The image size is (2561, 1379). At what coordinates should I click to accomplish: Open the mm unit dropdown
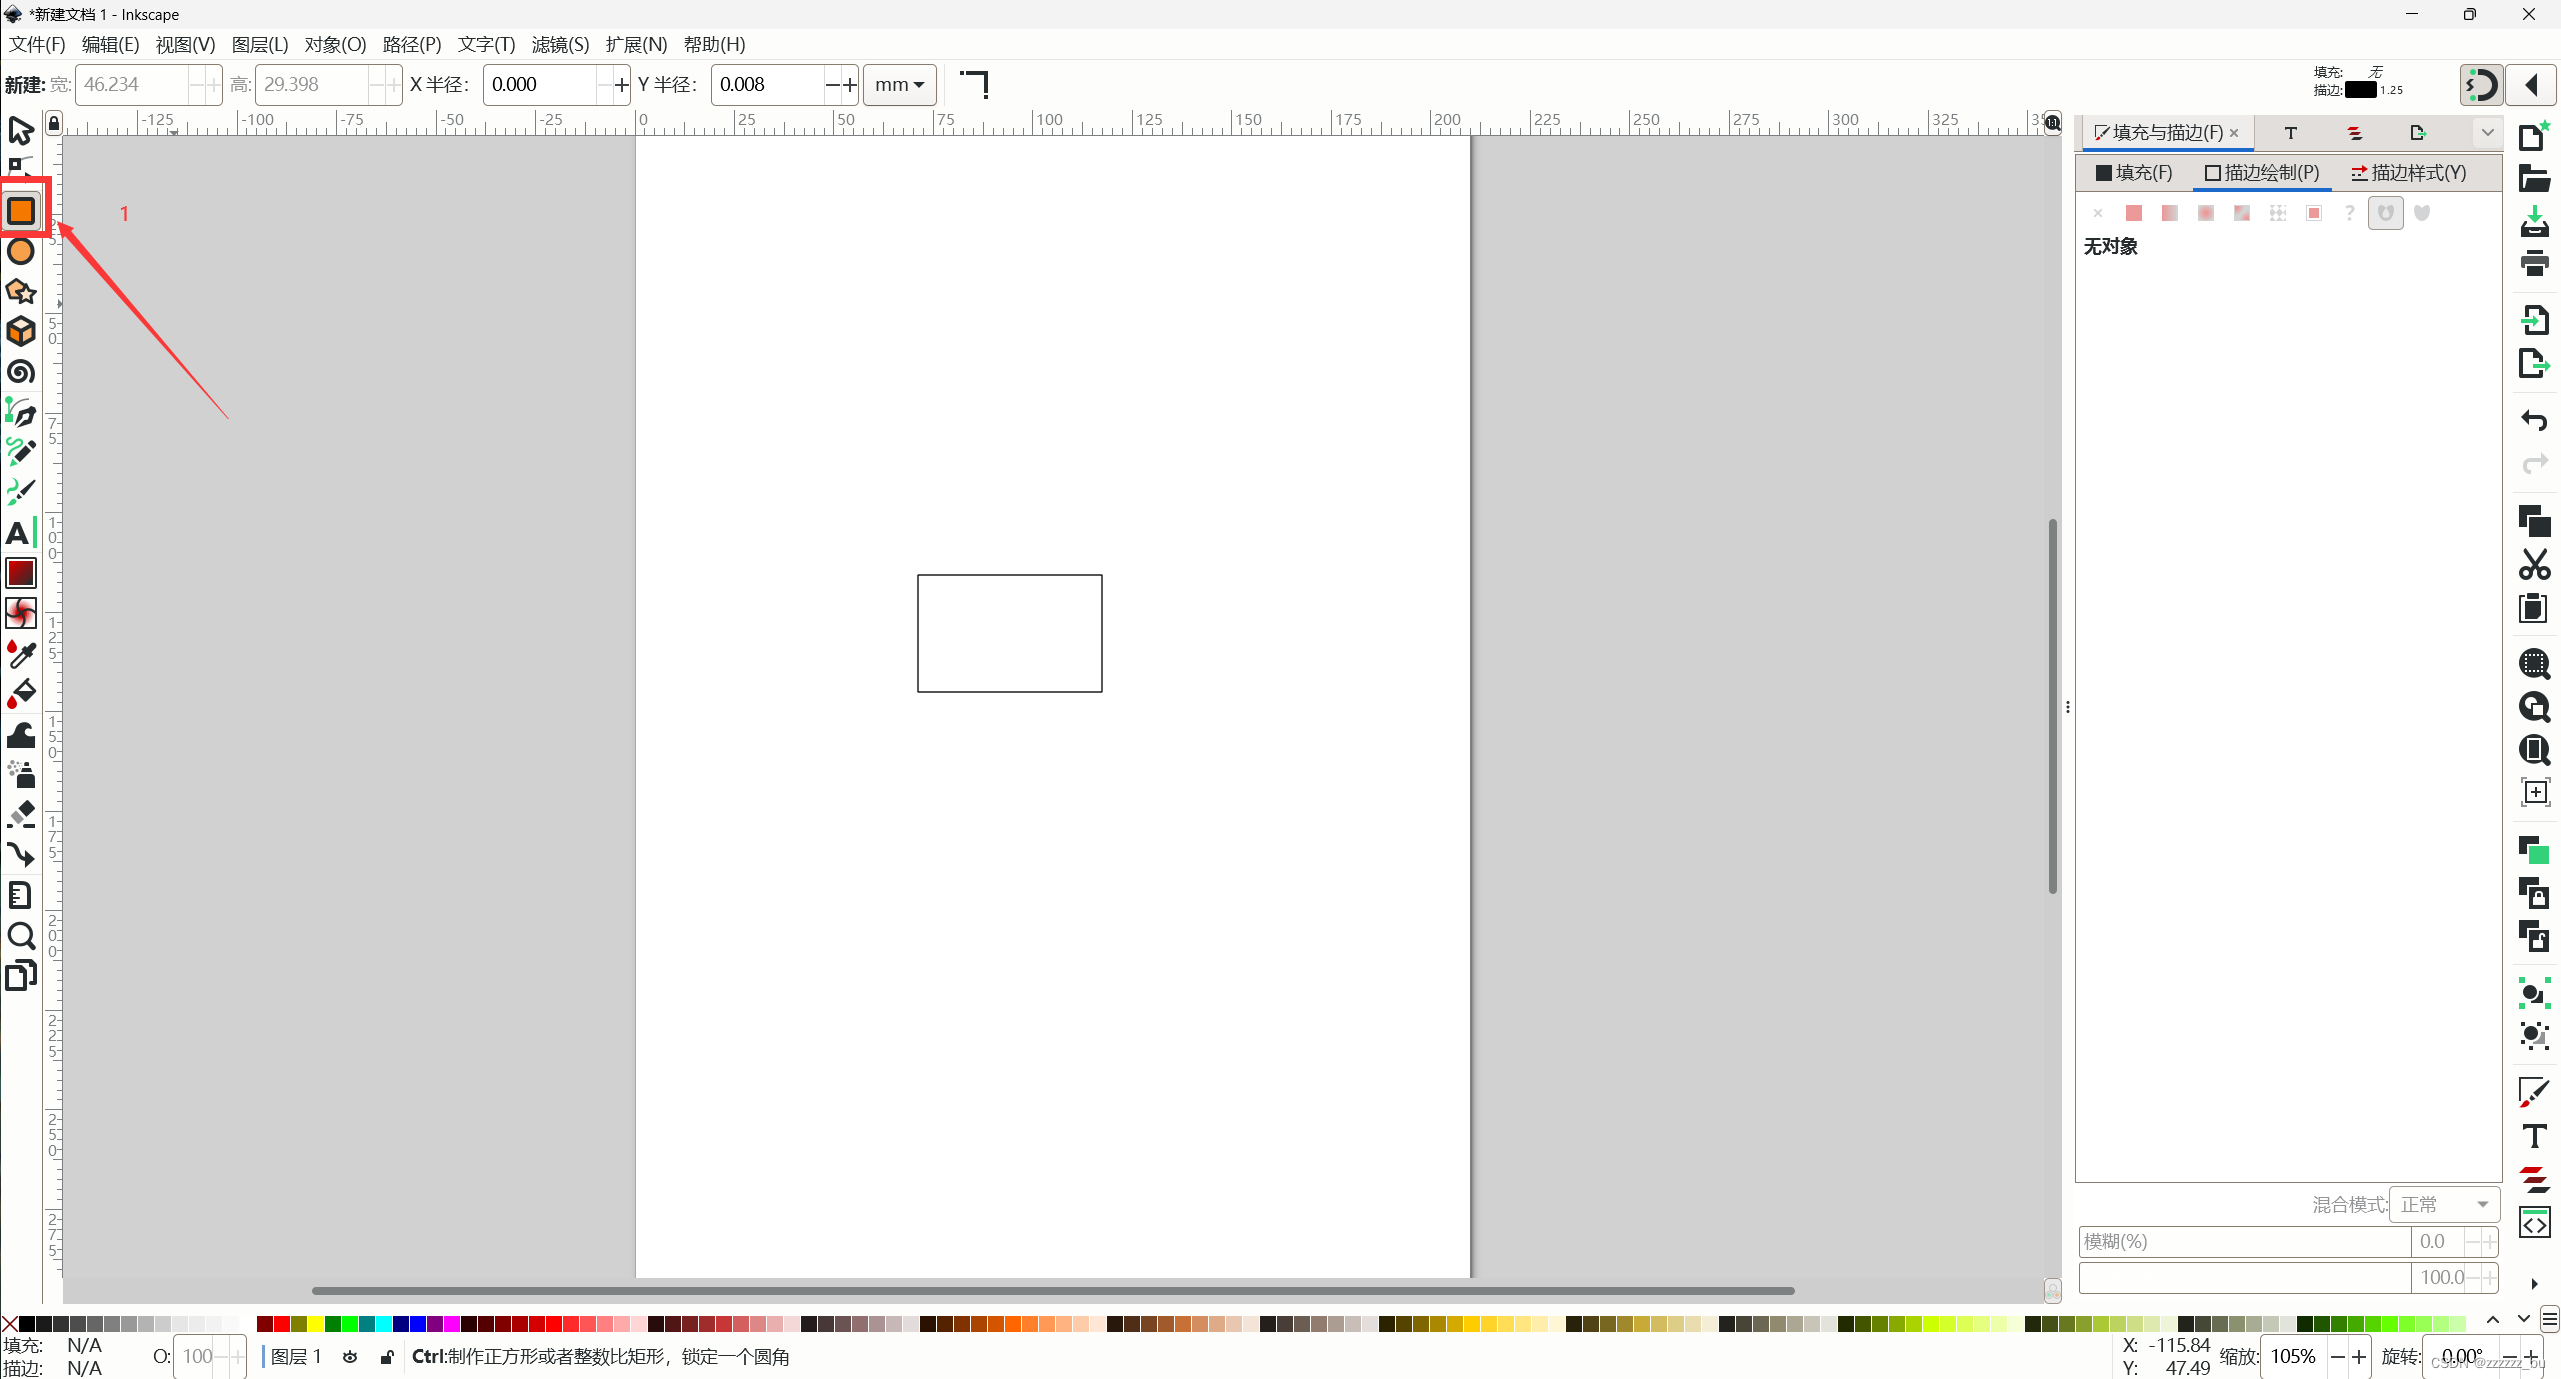[x=899, y=85]
